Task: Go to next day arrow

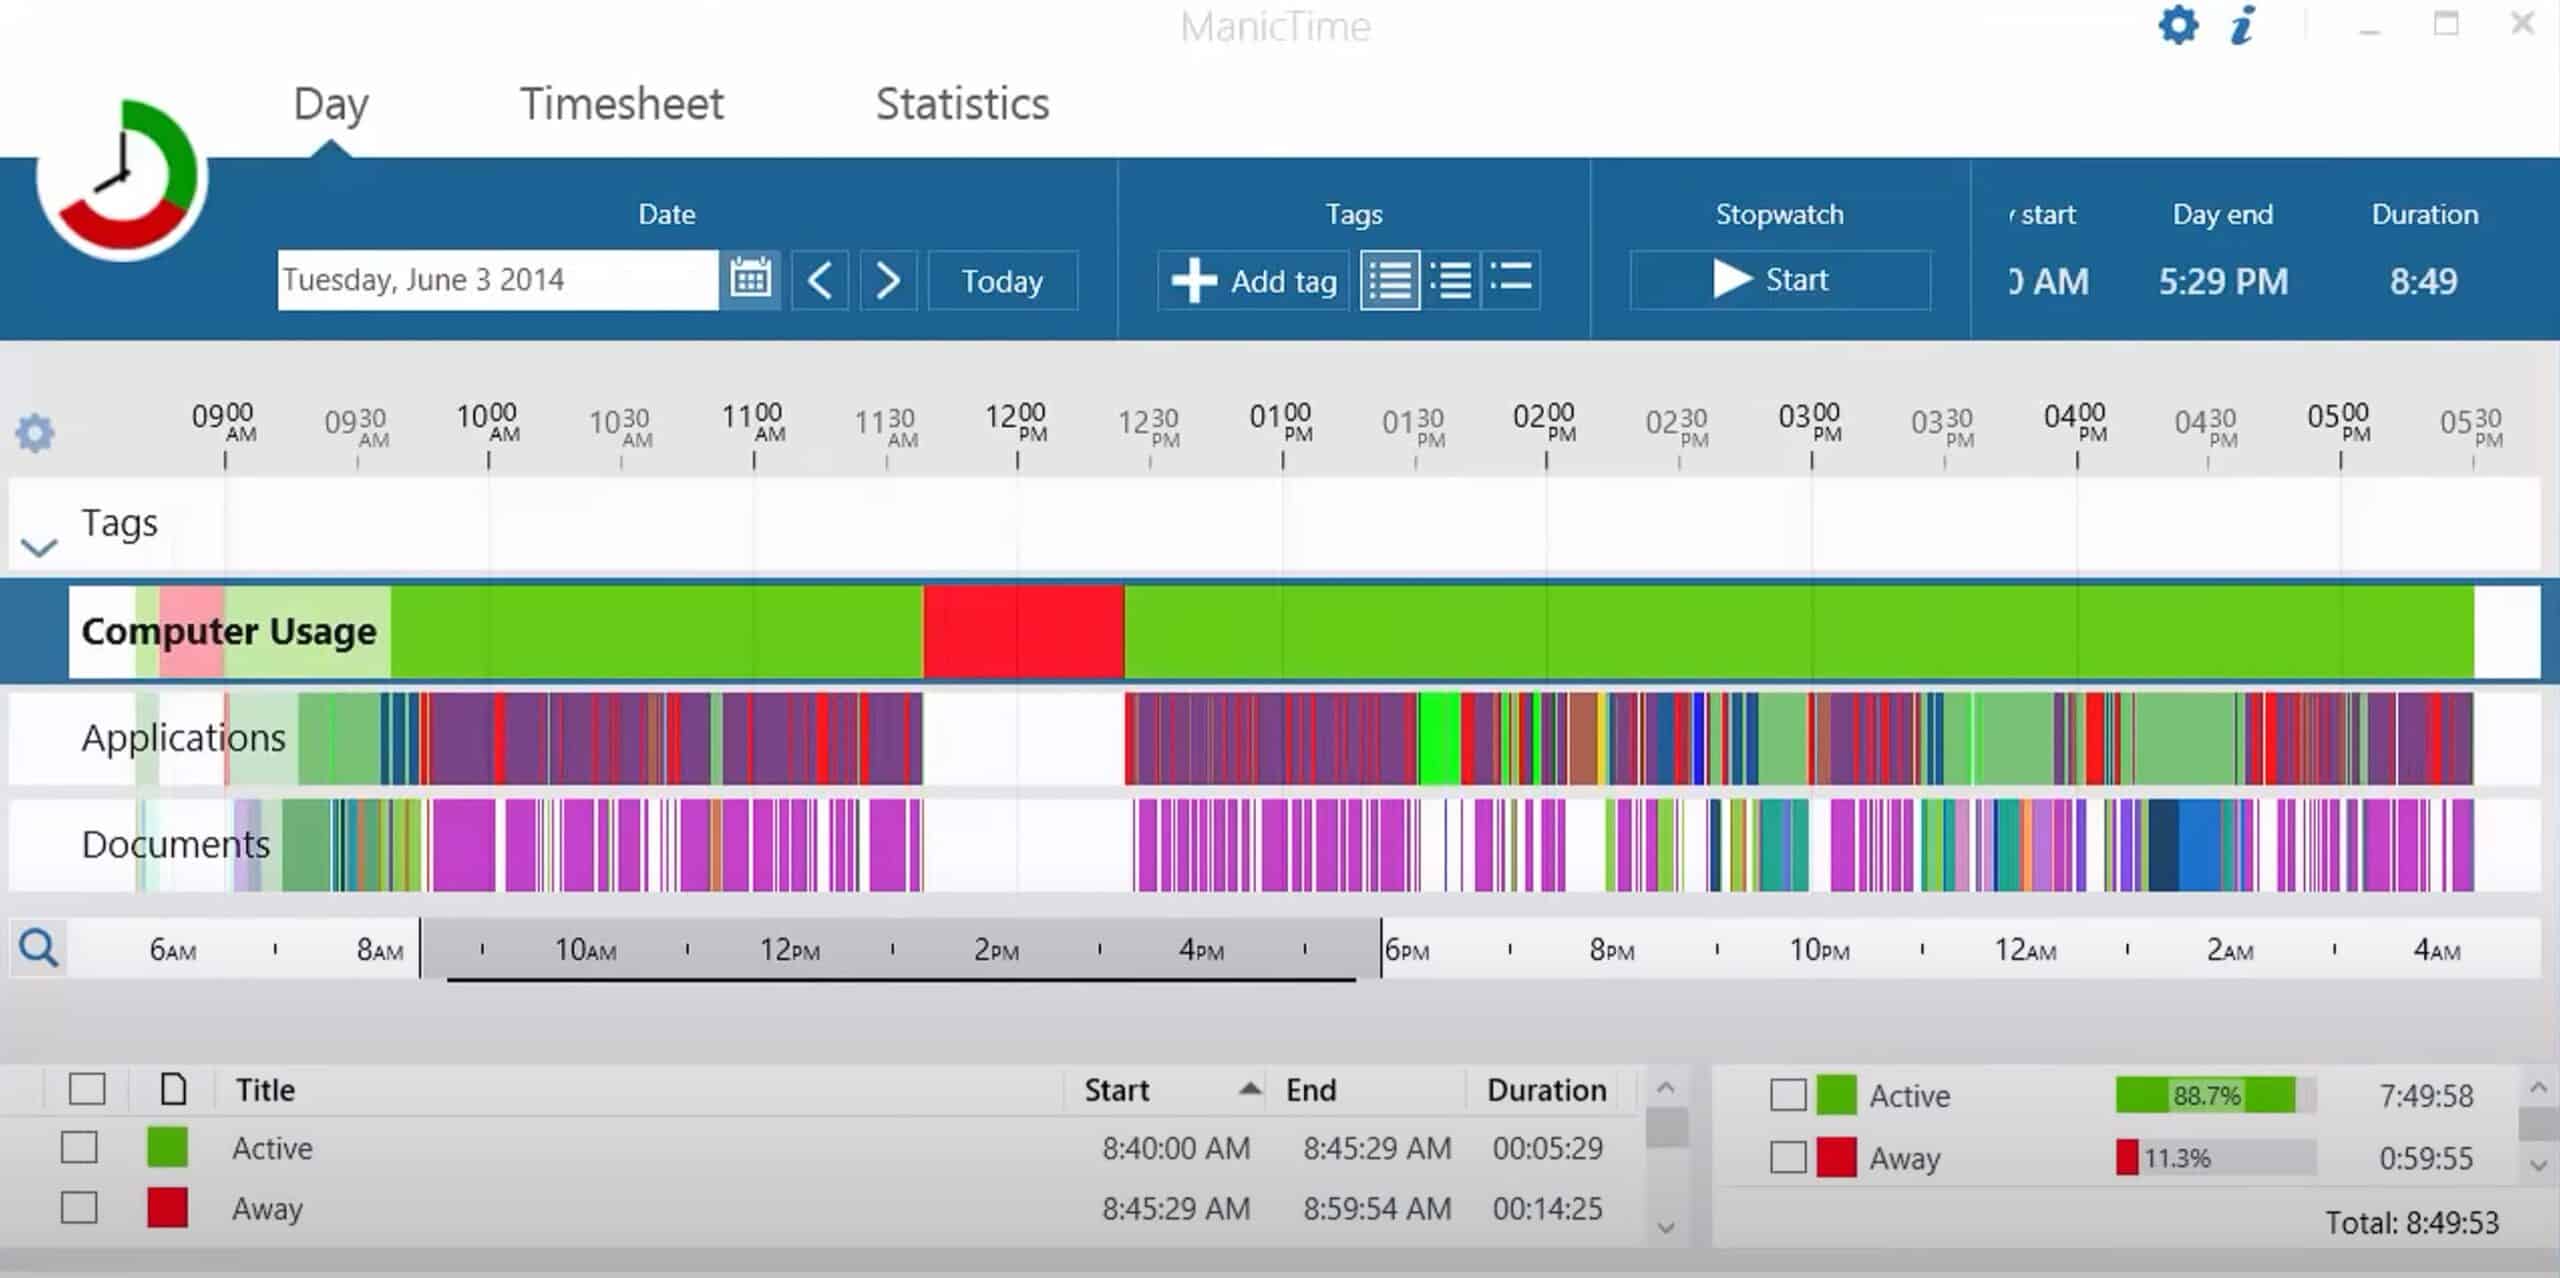Action: (x=888, y=280)
